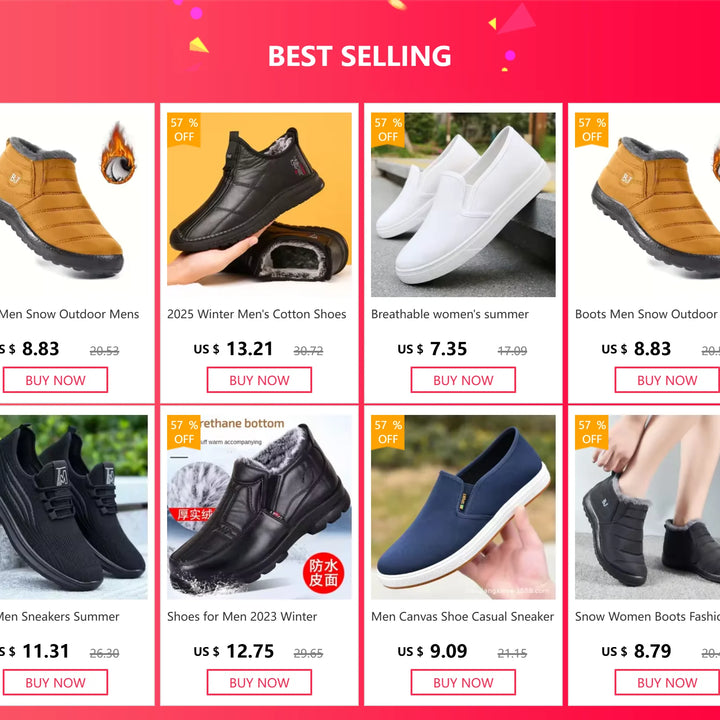Buy now the 2025 Winter Men's Cotton Shoes
Image resolution: width=720 pixels, height=720 pixels.
pos(259,380)
